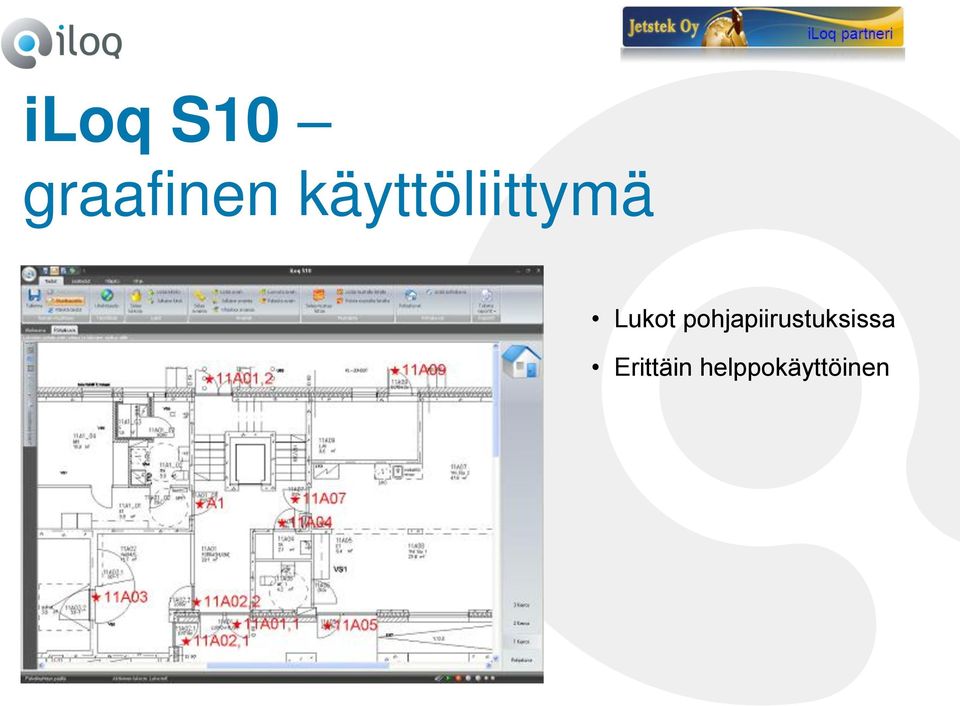
Task: Click the Tallenna save disk icon
Action: 34,296
